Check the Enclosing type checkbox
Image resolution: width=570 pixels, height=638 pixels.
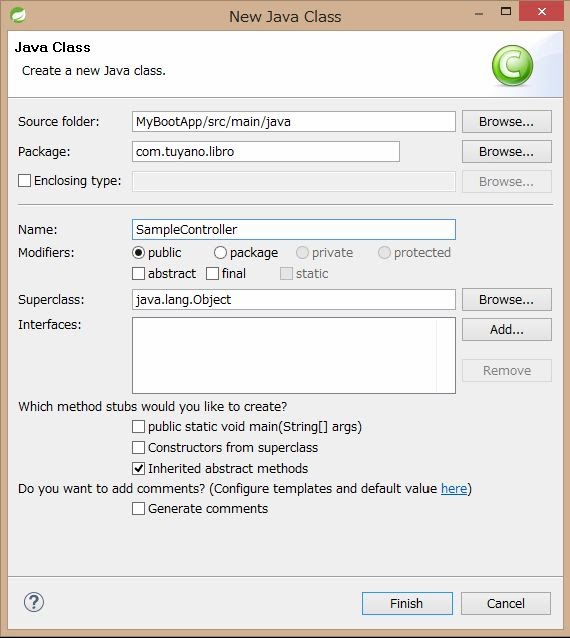pyautogui.click(x=24, y=180)
